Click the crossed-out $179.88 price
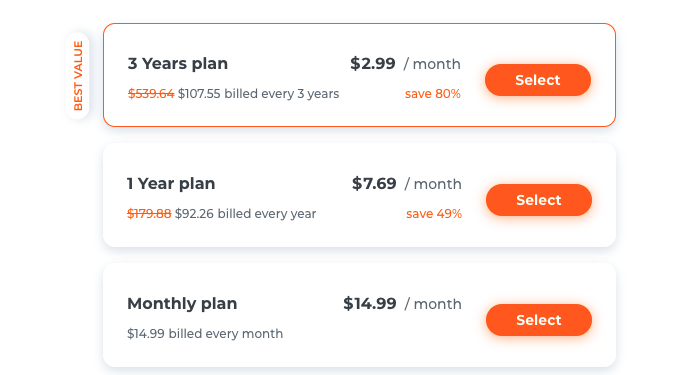Viewport: 684px width, 375px height. tap(149, 214)
